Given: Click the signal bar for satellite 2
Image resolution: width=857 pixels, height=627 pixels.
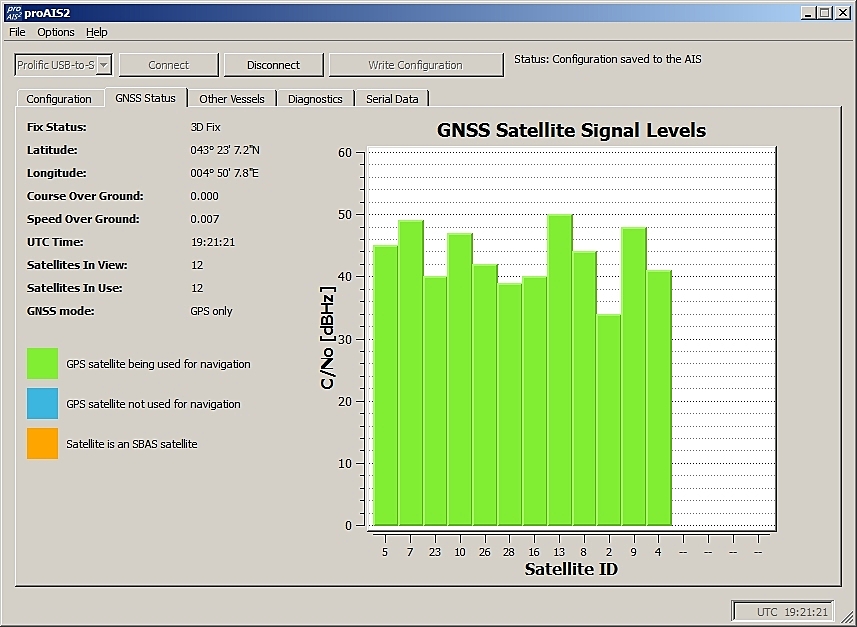Looking at the screenshot, I should coord(609,420).
